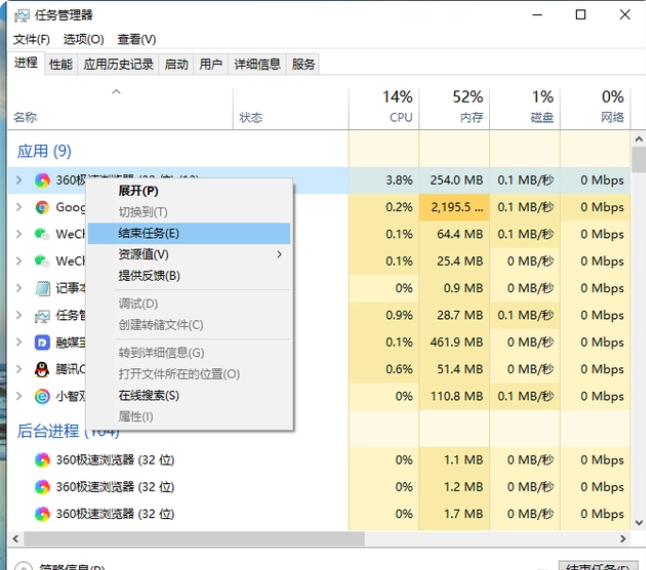The height and width of the screenshot is (570, 646).
Task: Select the Notepad app icon
Action: [x=42, y=288]
